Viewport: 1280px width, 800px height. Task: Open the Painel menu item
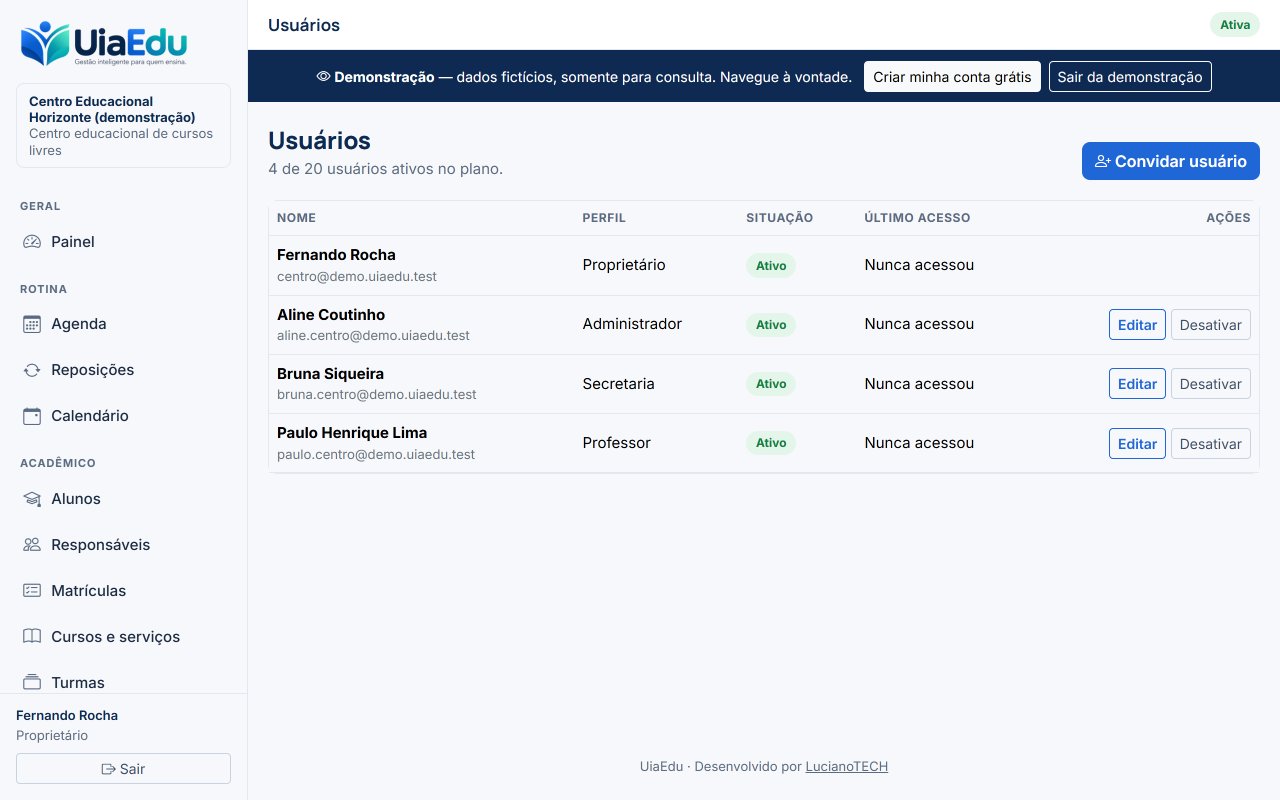(124, 242)
